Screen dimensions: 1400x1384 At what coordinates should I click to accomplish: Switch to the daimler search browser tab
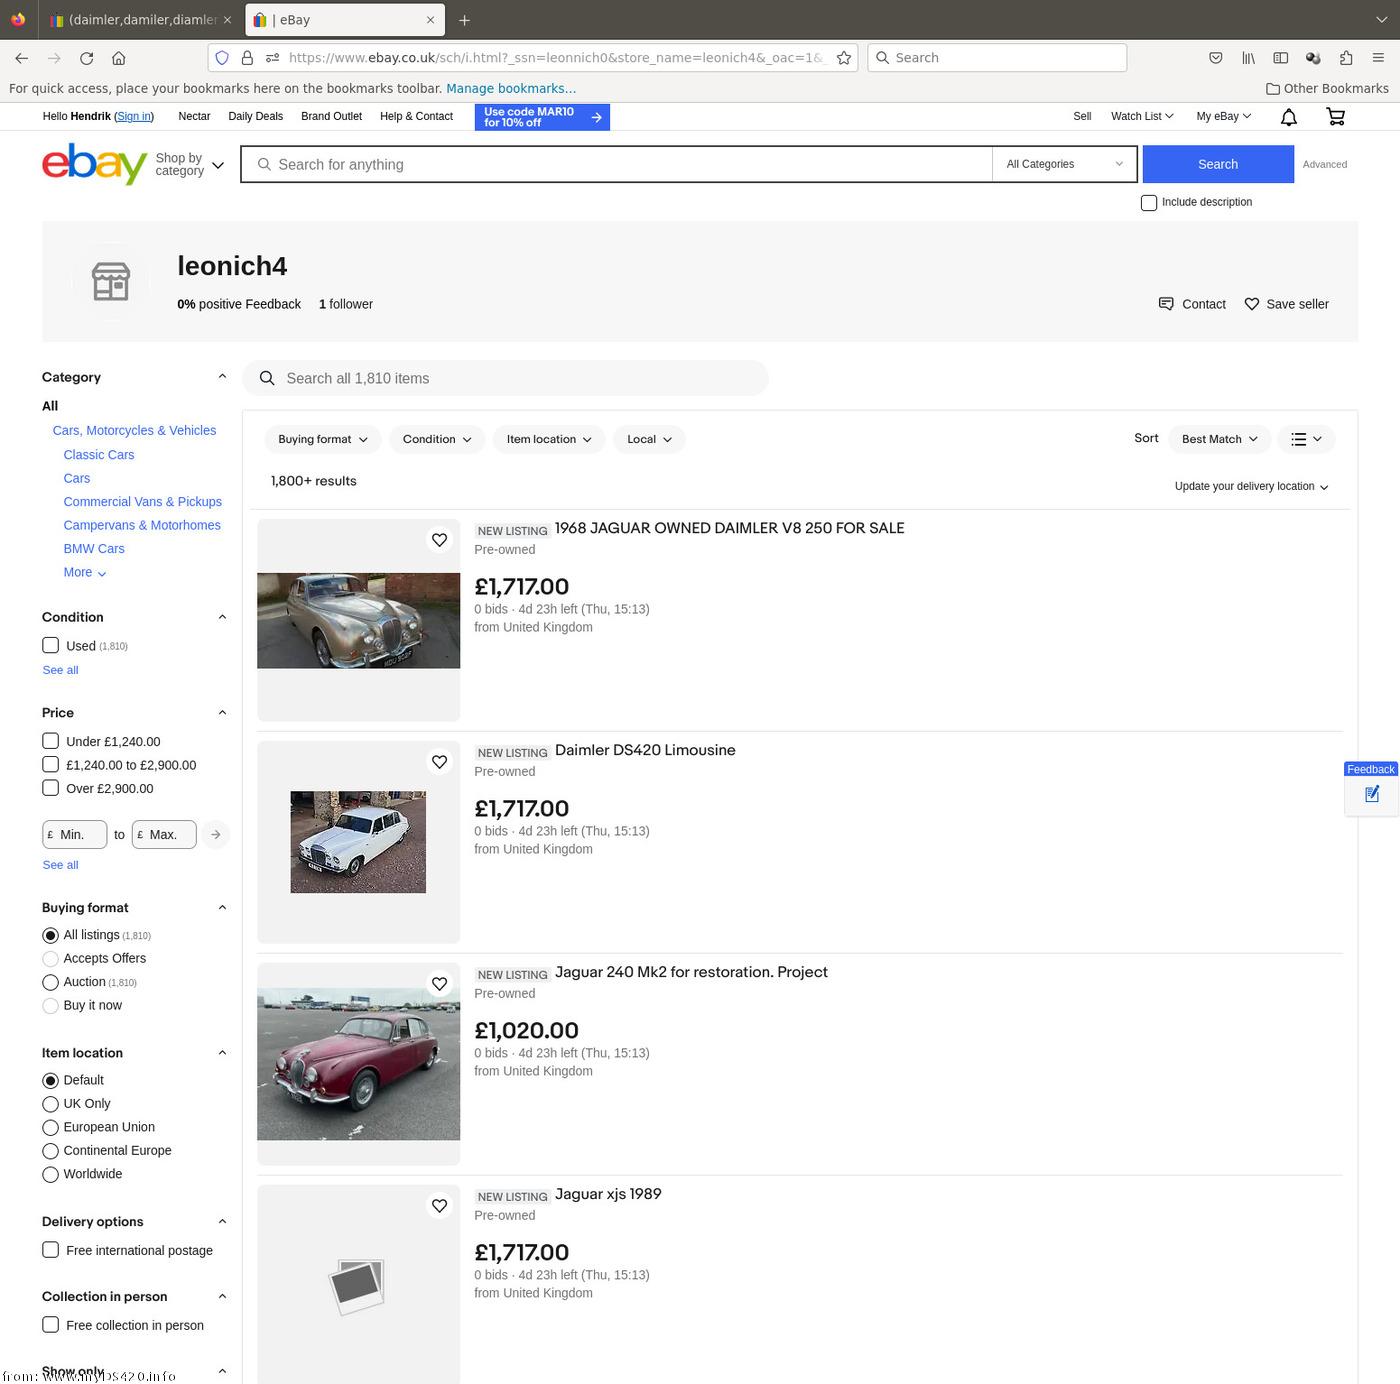click(x=140, y=20)
